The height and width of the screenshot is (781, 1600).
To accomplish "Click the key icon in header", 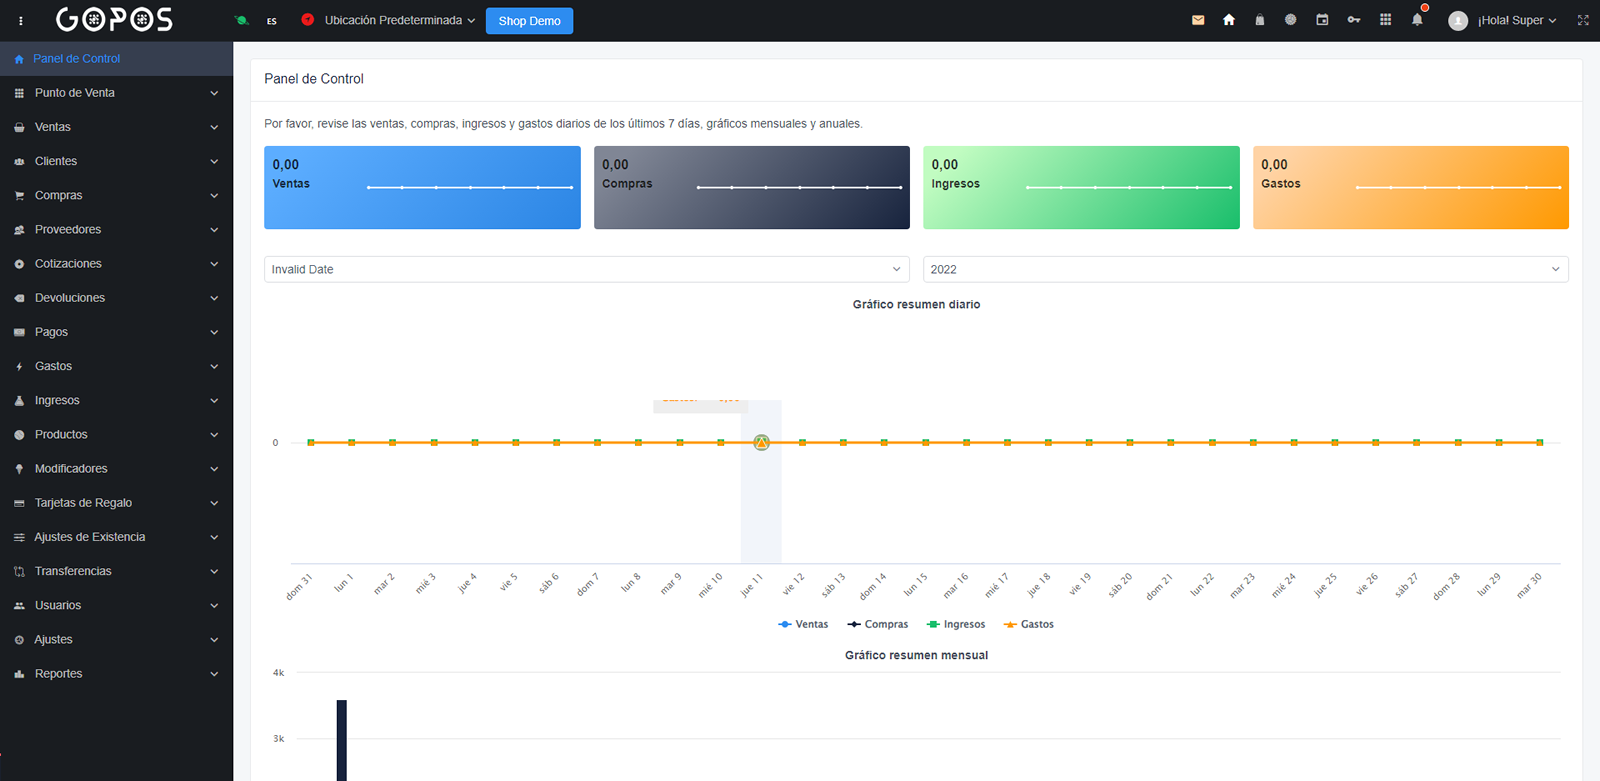I will point(1354,20).
